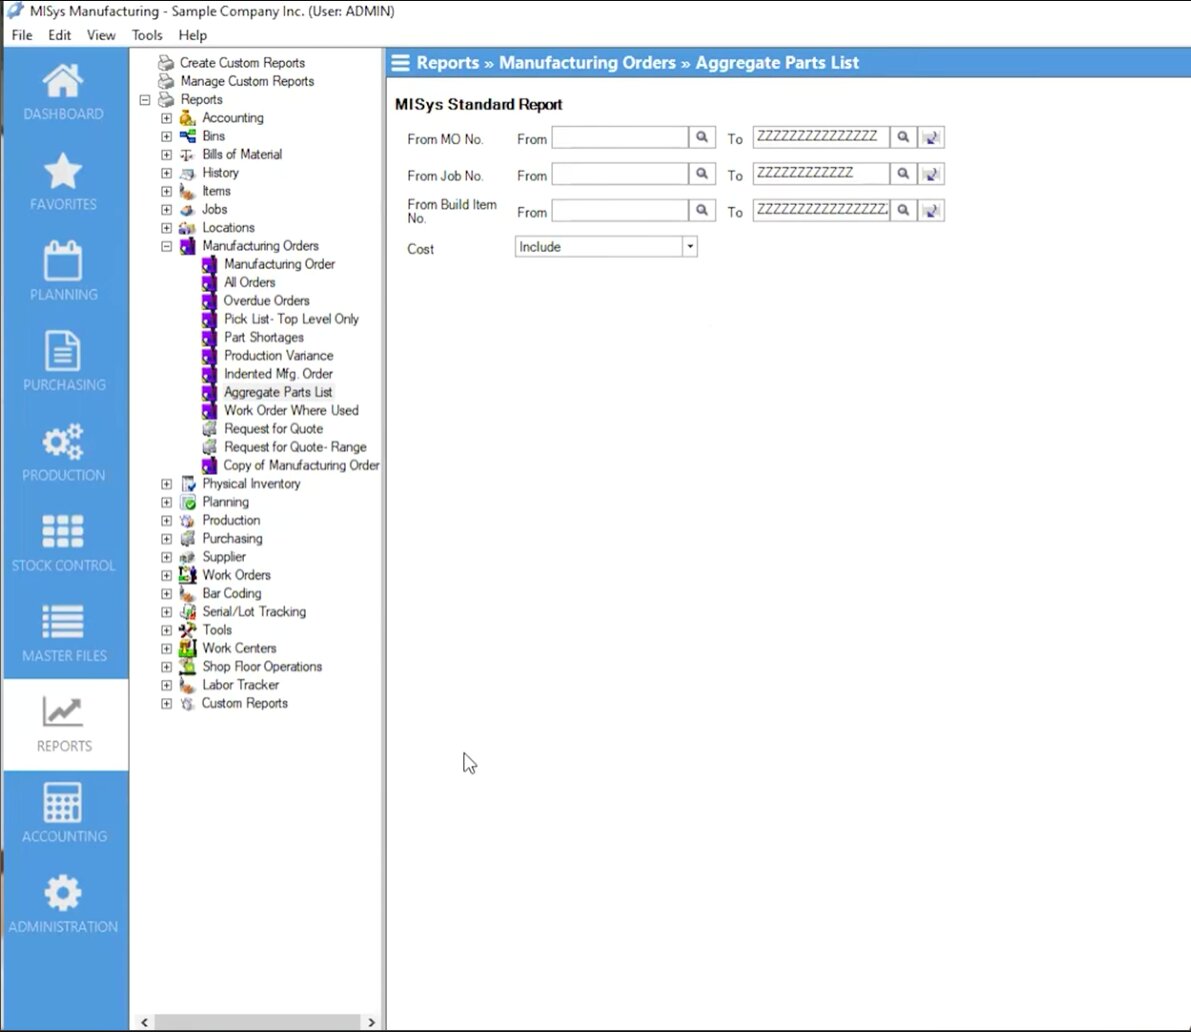Click the To Build Item No. search magnifier
1191x1032 pixels.
click(x=903, y=211)
